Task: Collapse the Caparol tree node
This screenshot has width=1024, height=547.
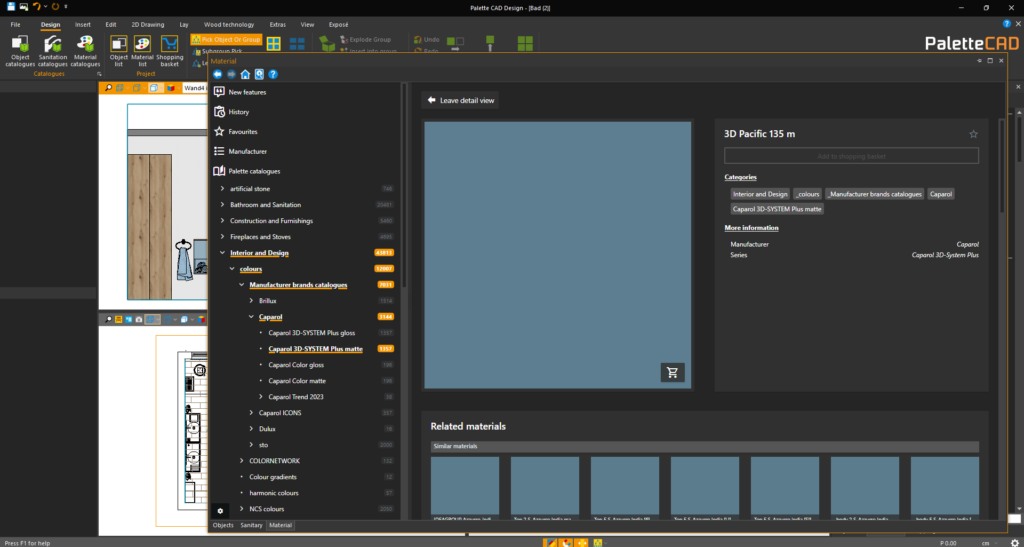Action: (250, 317)
